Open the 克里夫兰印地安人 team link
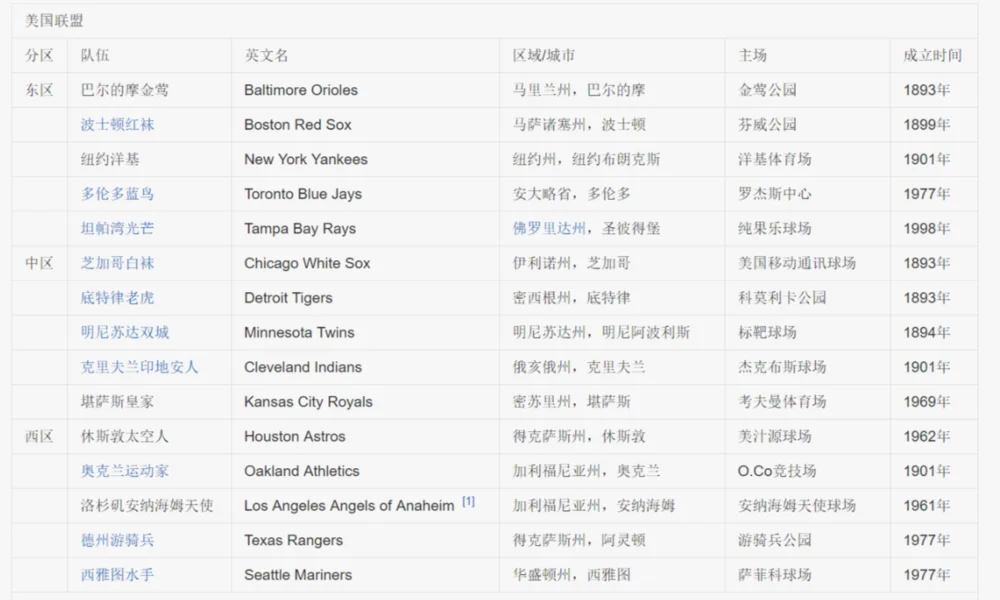 tap(140, 367)
